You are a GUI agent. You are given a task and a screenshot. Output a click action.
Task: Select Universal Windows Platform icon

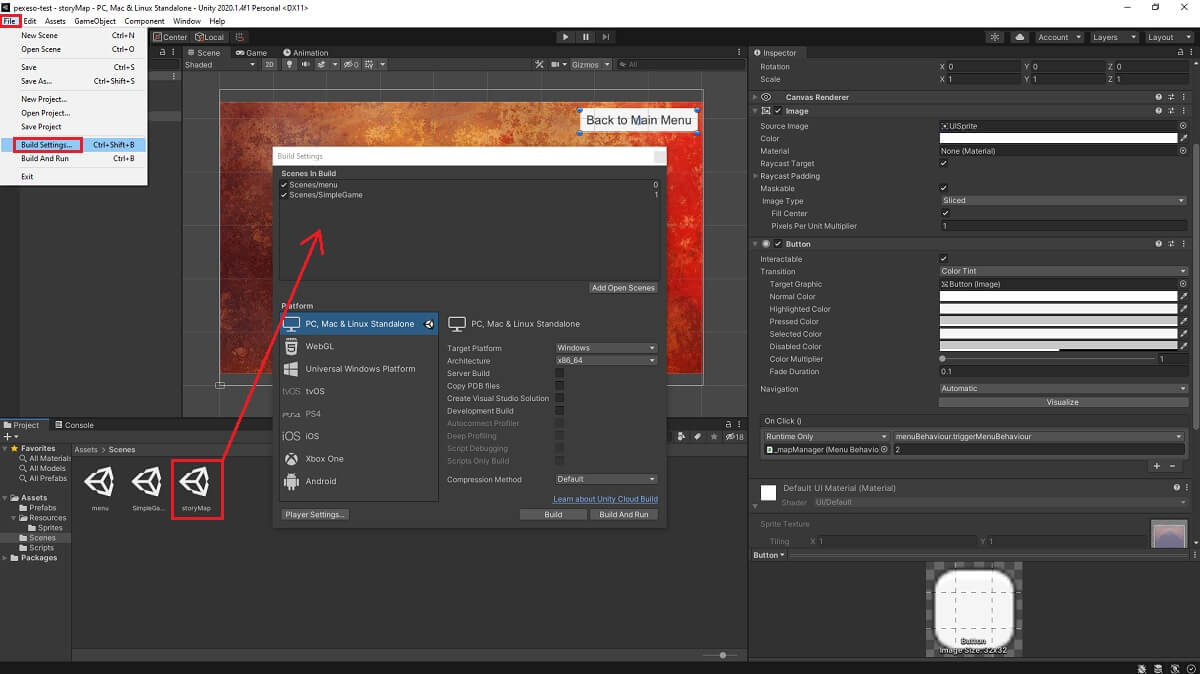[x=291, y=369]
